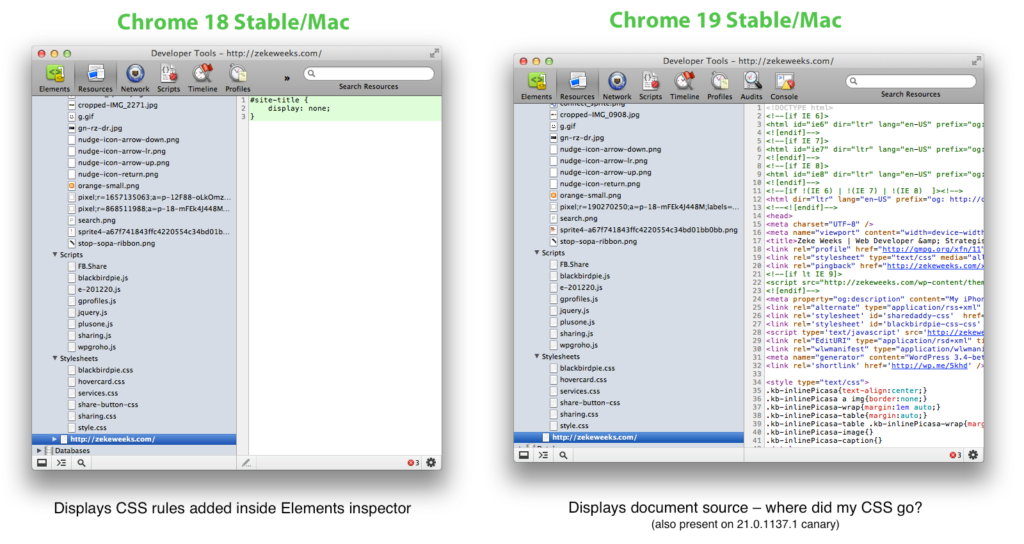Open error count indicator in Chrome 18
1024x544 pixels.
[413, 463]
